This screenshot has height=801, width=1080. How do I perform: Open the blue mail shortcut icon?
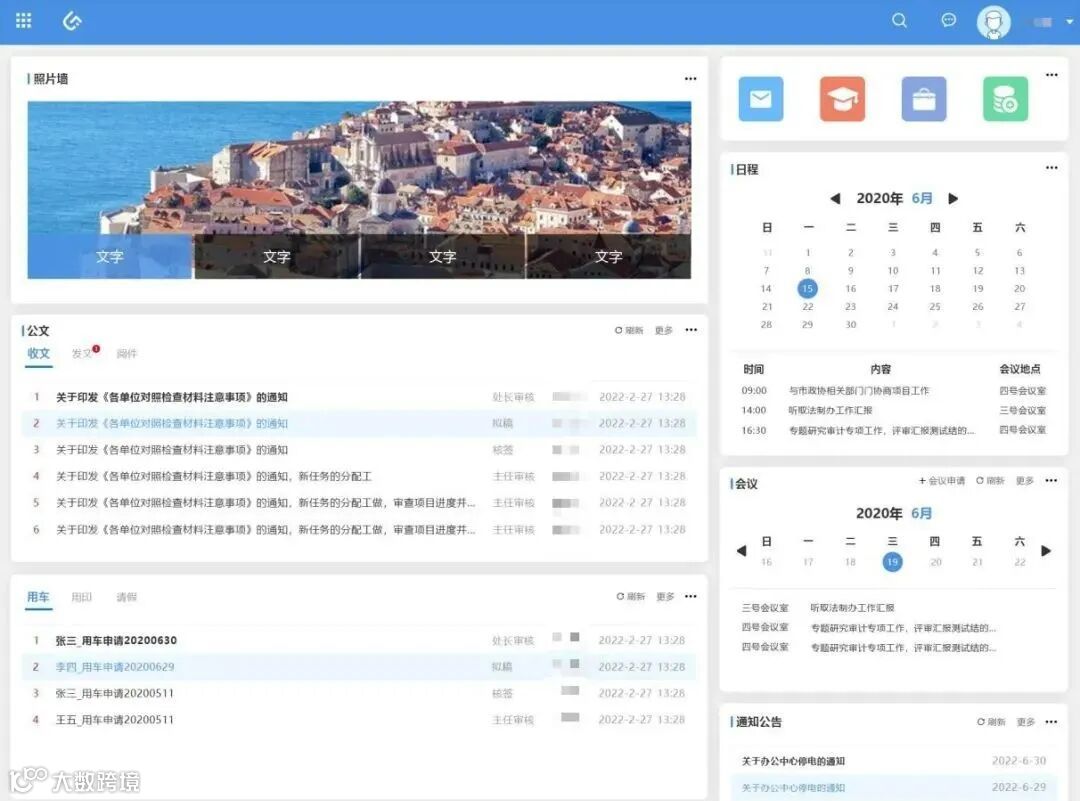pos(760,99)
